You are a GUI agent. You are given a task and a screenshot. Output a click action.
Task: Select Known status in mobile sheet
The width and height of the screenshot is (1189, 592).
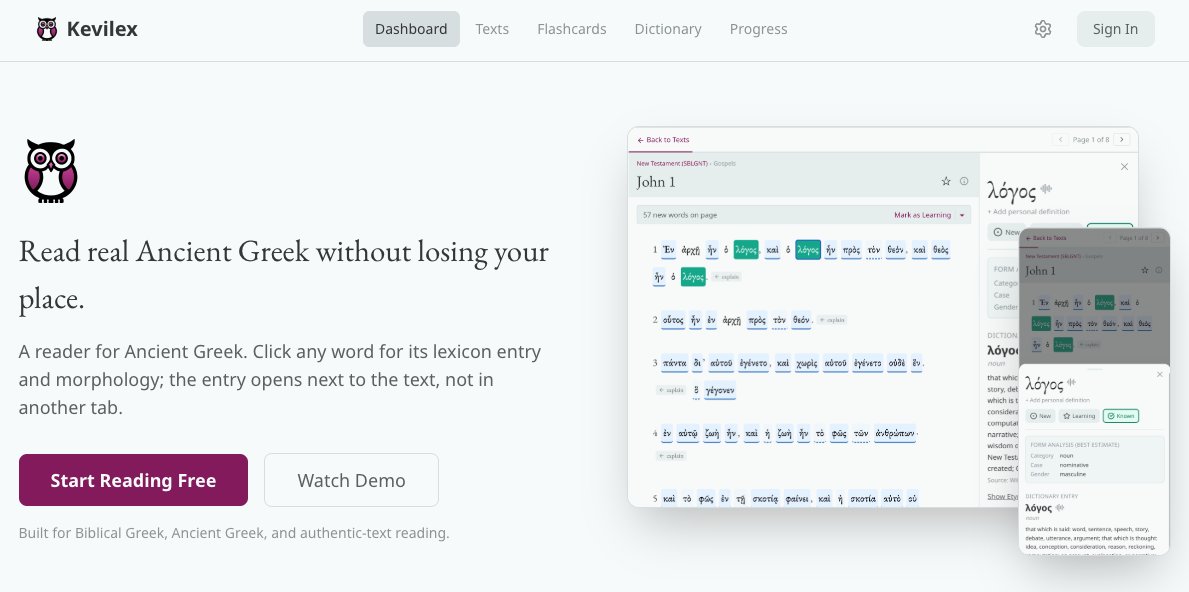pos(1121,416)
